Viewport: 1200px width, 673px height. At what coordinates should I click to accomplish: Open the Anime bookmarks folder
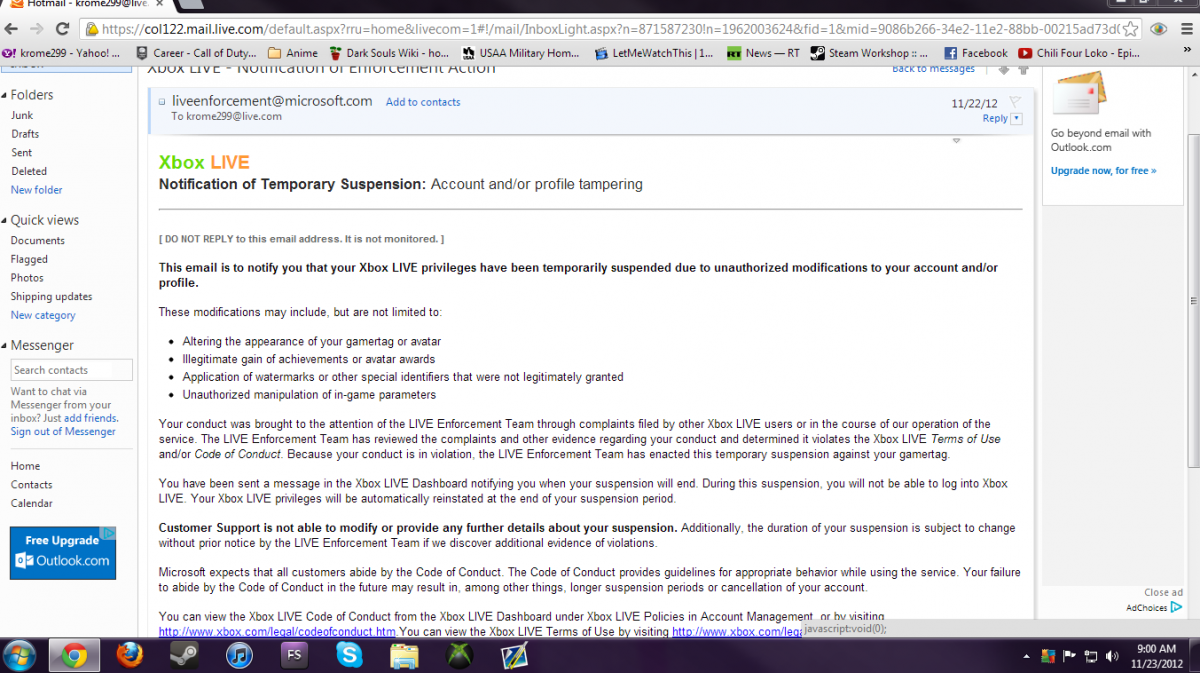pyautogui.click(x=294, y=53)
